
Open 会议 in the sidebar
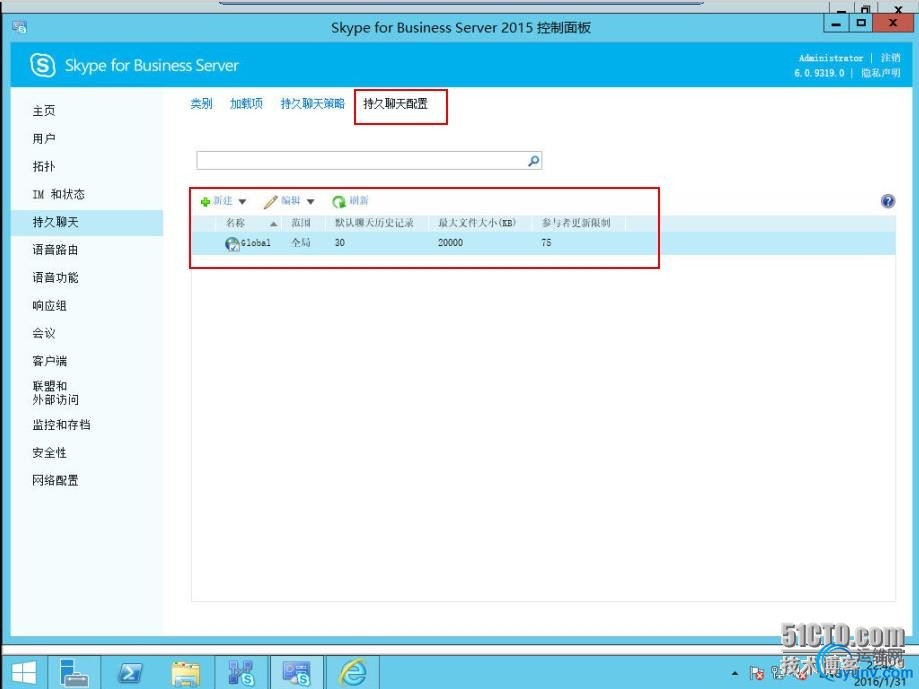point(44,333)
